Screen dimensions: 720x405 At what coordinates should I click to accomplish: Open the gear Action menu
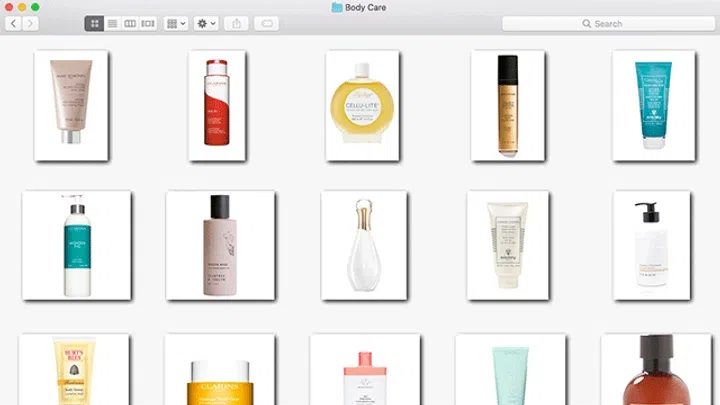click(207, 23)
